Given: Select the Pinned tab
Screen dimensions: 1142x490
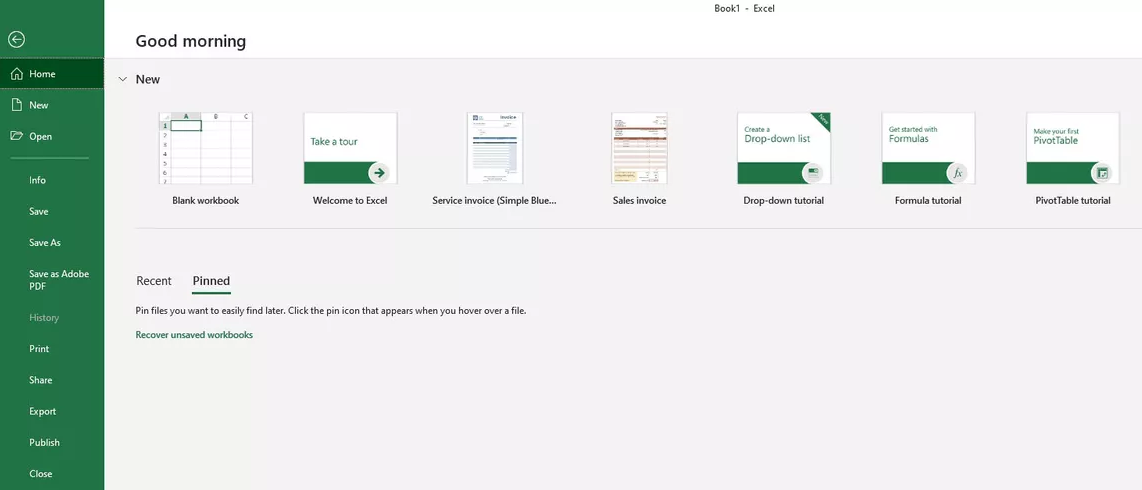Looking at the screenshot, I should pyautogui.click(x=211, y=281).
